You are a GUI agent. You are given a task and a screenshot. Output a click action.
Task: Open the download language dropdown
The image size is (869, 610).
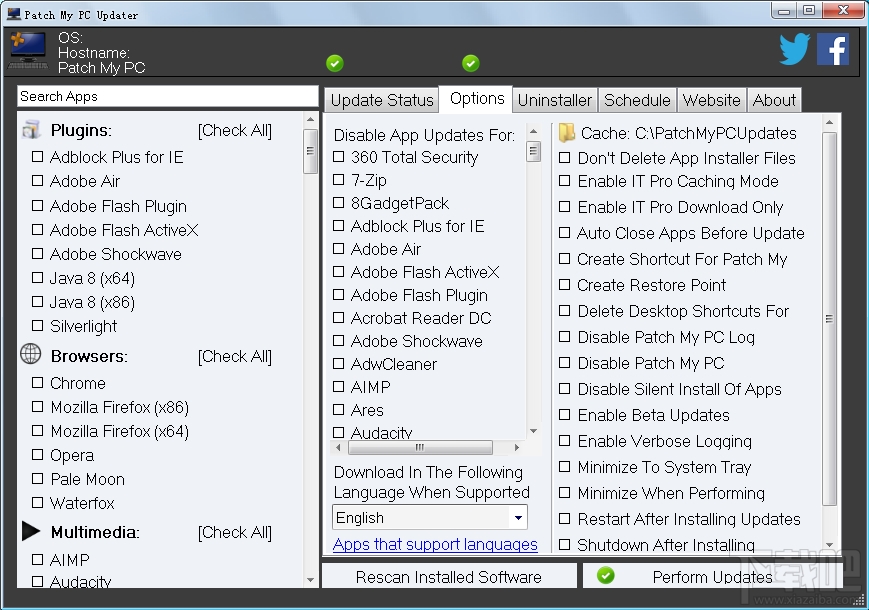[519, 517]
